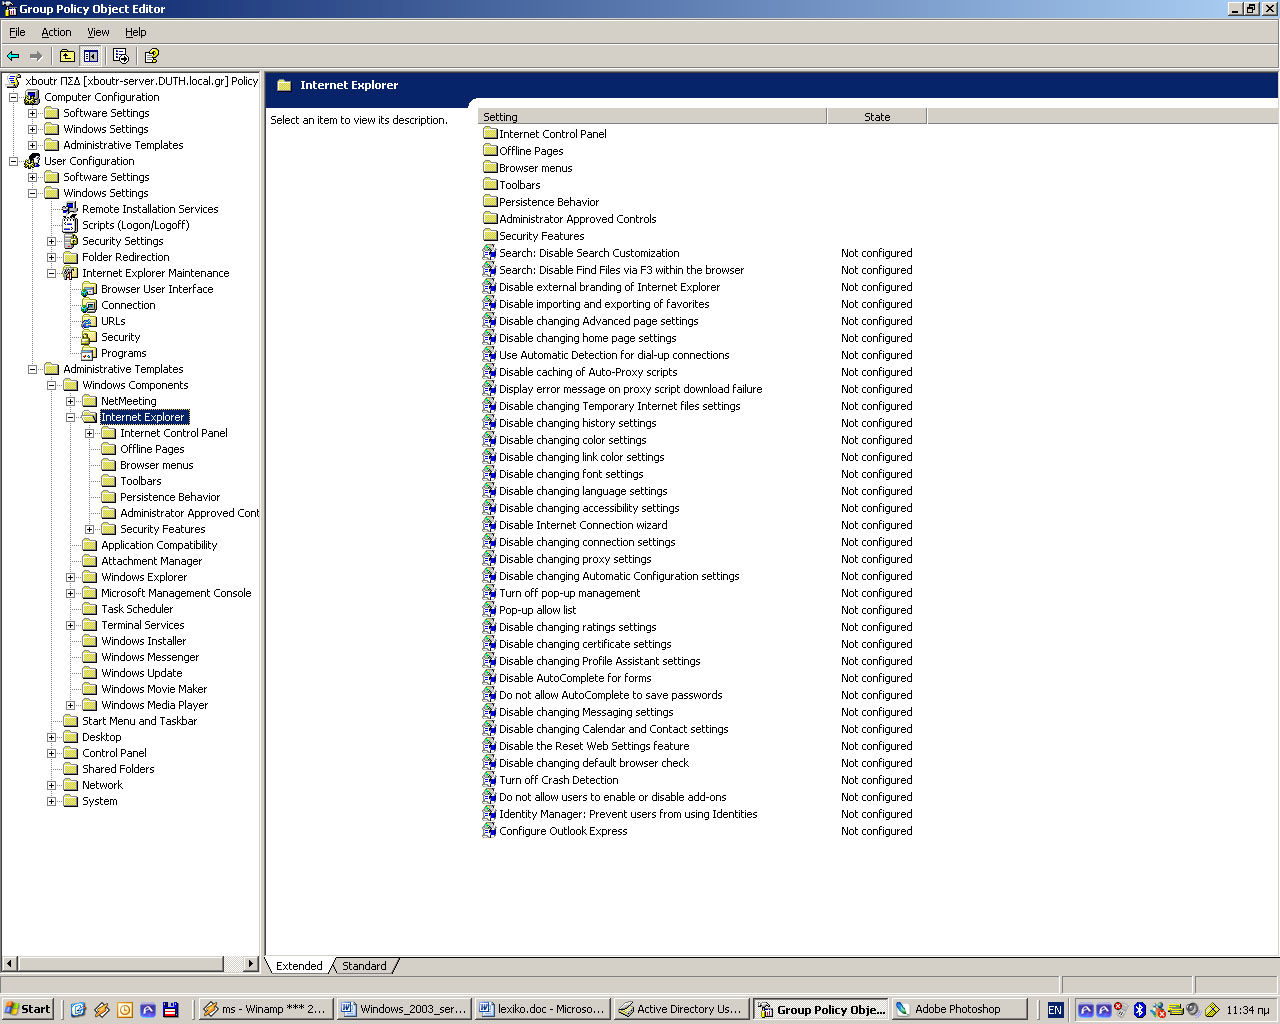Expand the Security Features tree node
The height and width of the screenshot is (1024, 1280).
pyautogui.click(x=90, y=529)
